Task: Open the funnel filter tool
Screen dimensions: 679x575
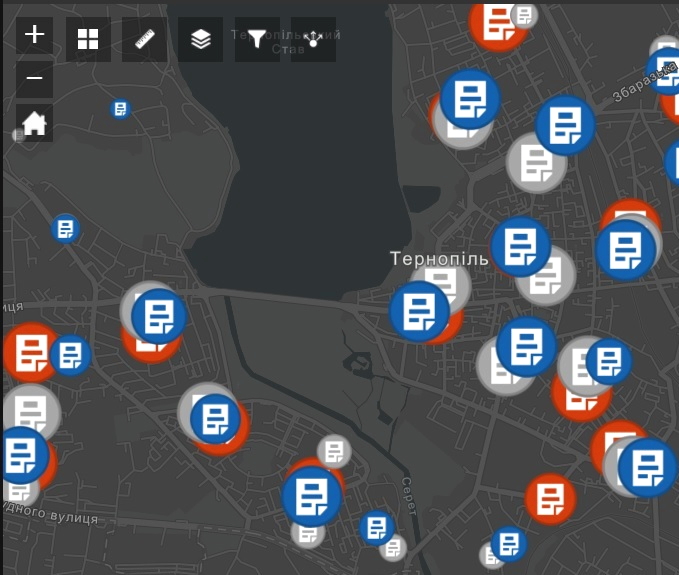Action: [257, 39]
